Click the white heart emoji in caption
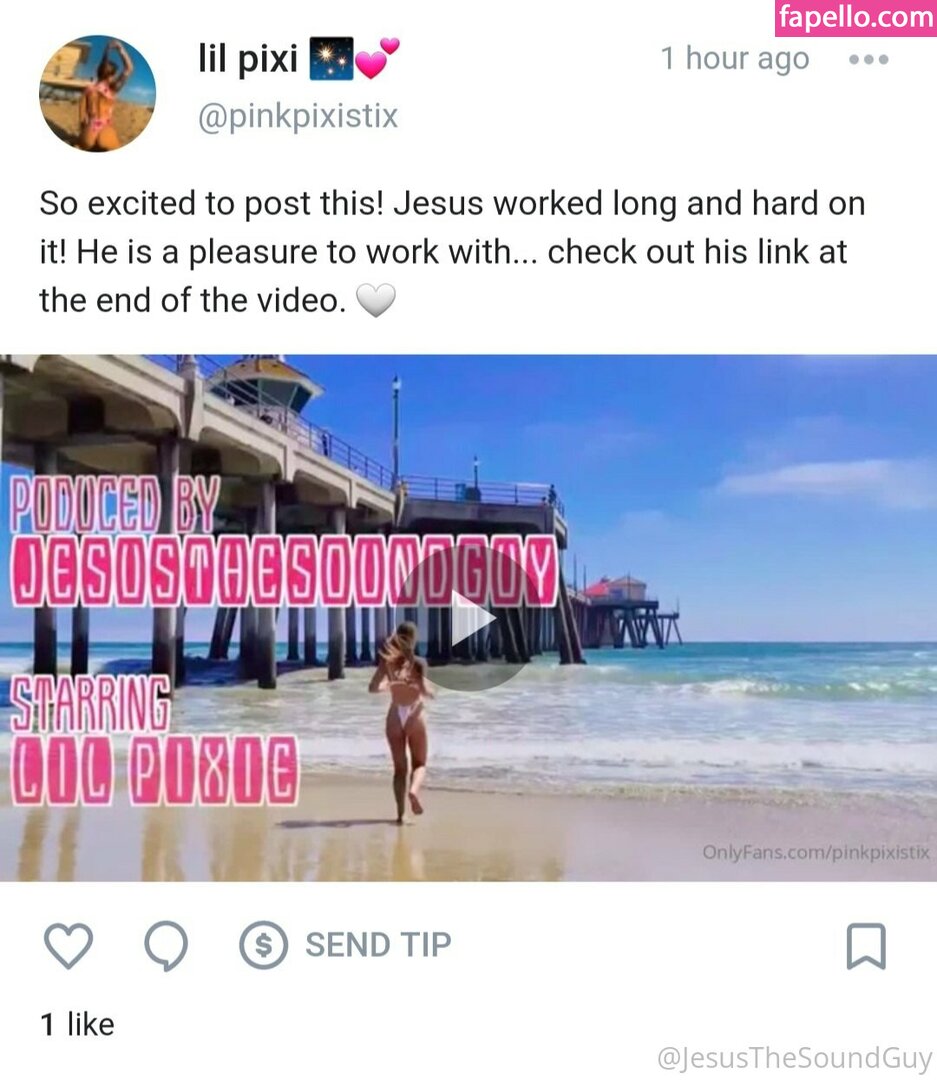This screenshot has width=937, height=1080. click(x=375, y=300)
